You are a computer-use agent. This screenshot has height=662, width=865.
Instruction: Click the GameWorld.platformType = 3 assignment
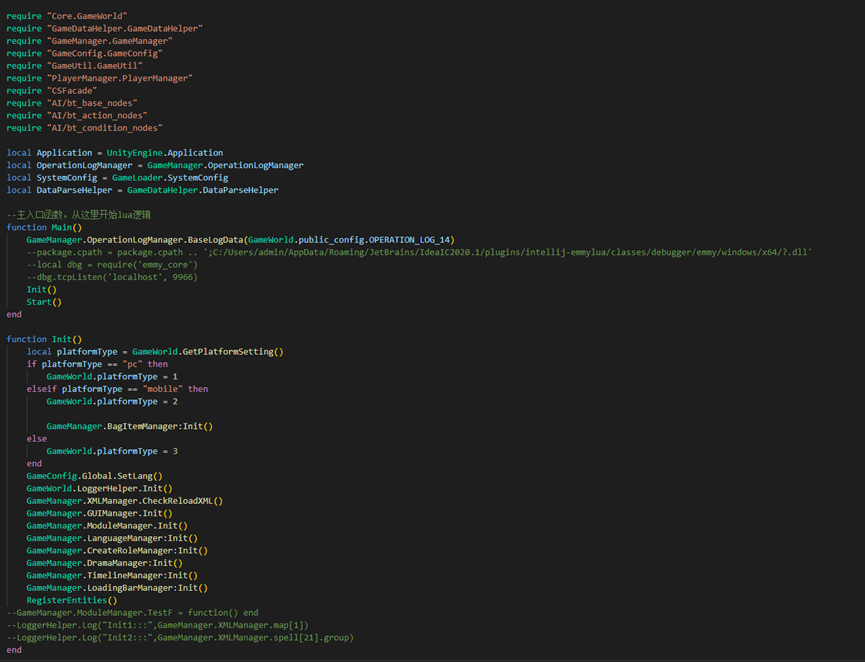[x=111, y=451]
